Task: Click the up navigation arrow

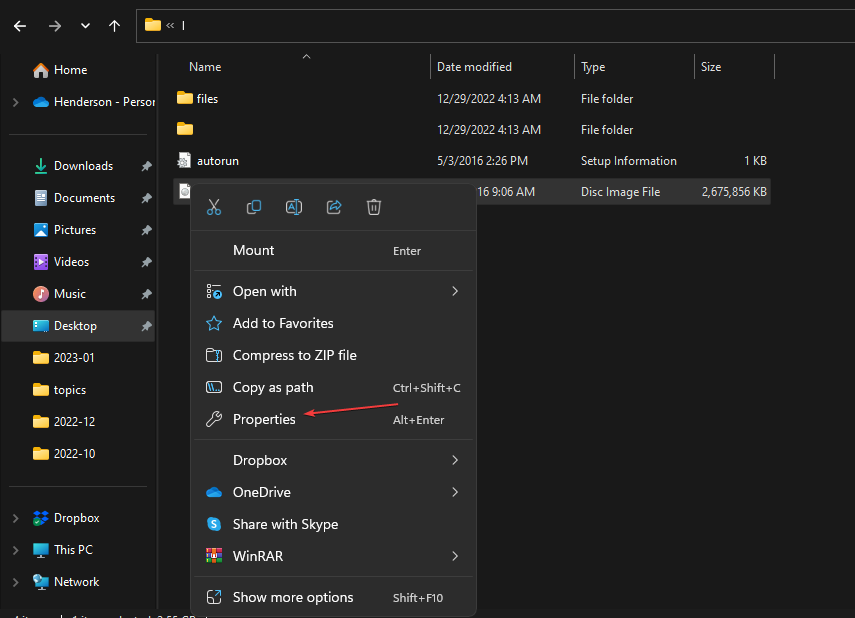Action: (114, 26)
